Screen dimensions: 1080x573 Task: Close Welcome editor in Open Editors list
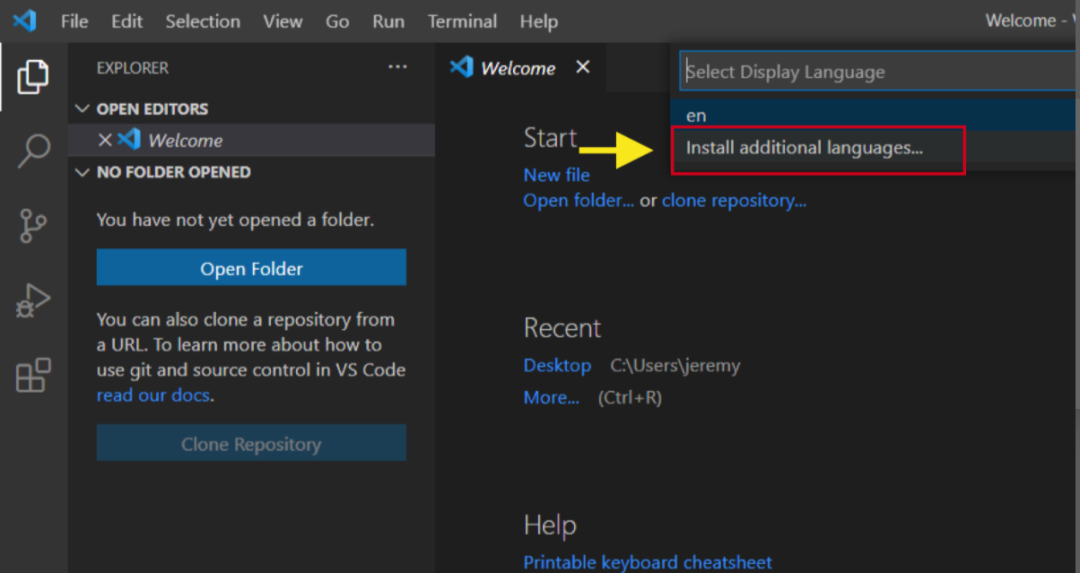[x=105, y=140]
